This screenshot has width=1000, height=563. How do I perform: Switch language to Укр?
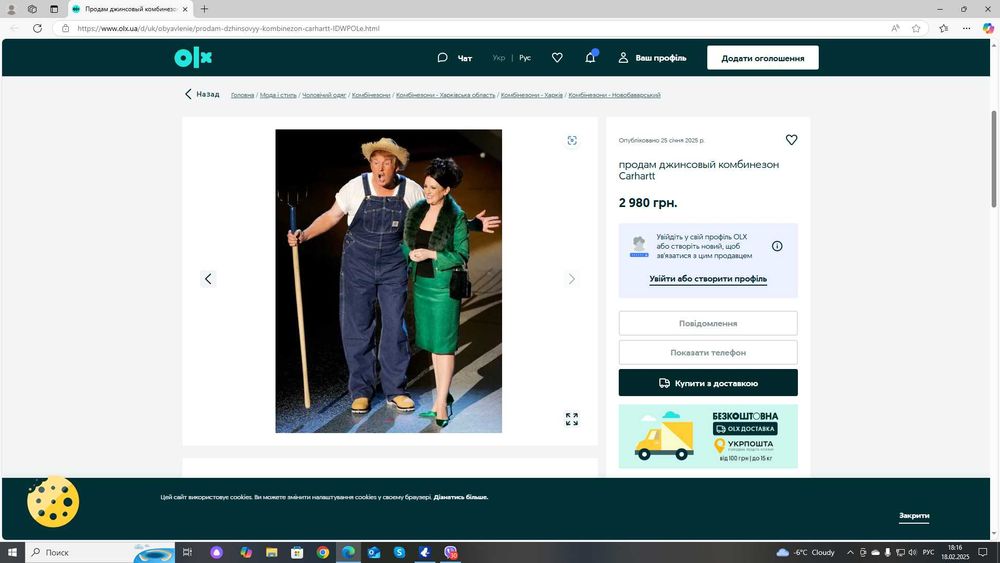[499, 58]
